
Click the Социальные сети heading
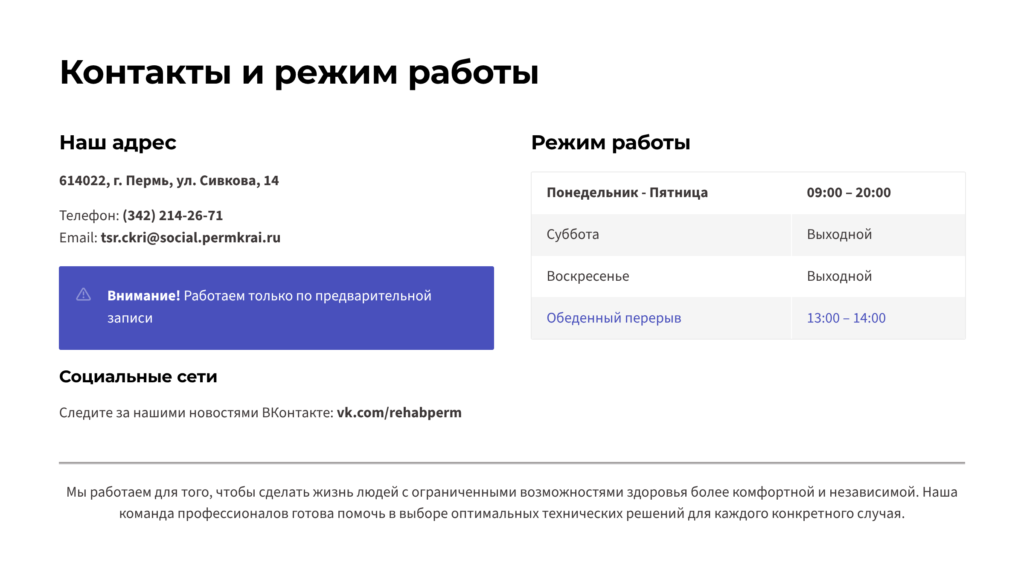pyautogui.click(x=138, y=377)
